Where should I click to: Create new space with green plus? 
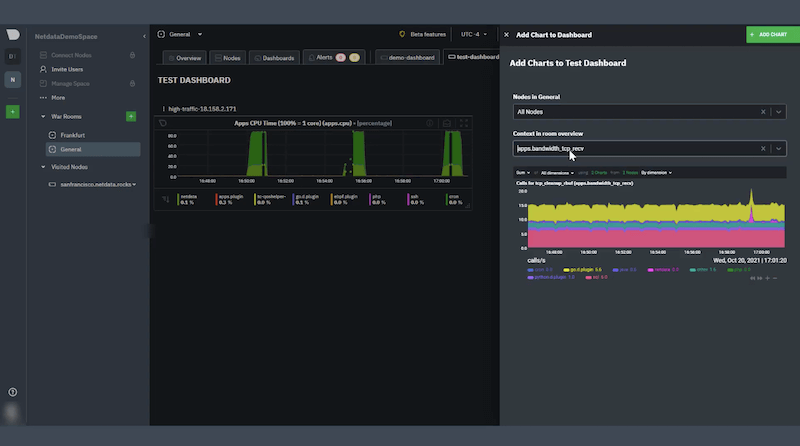(13, 112)
